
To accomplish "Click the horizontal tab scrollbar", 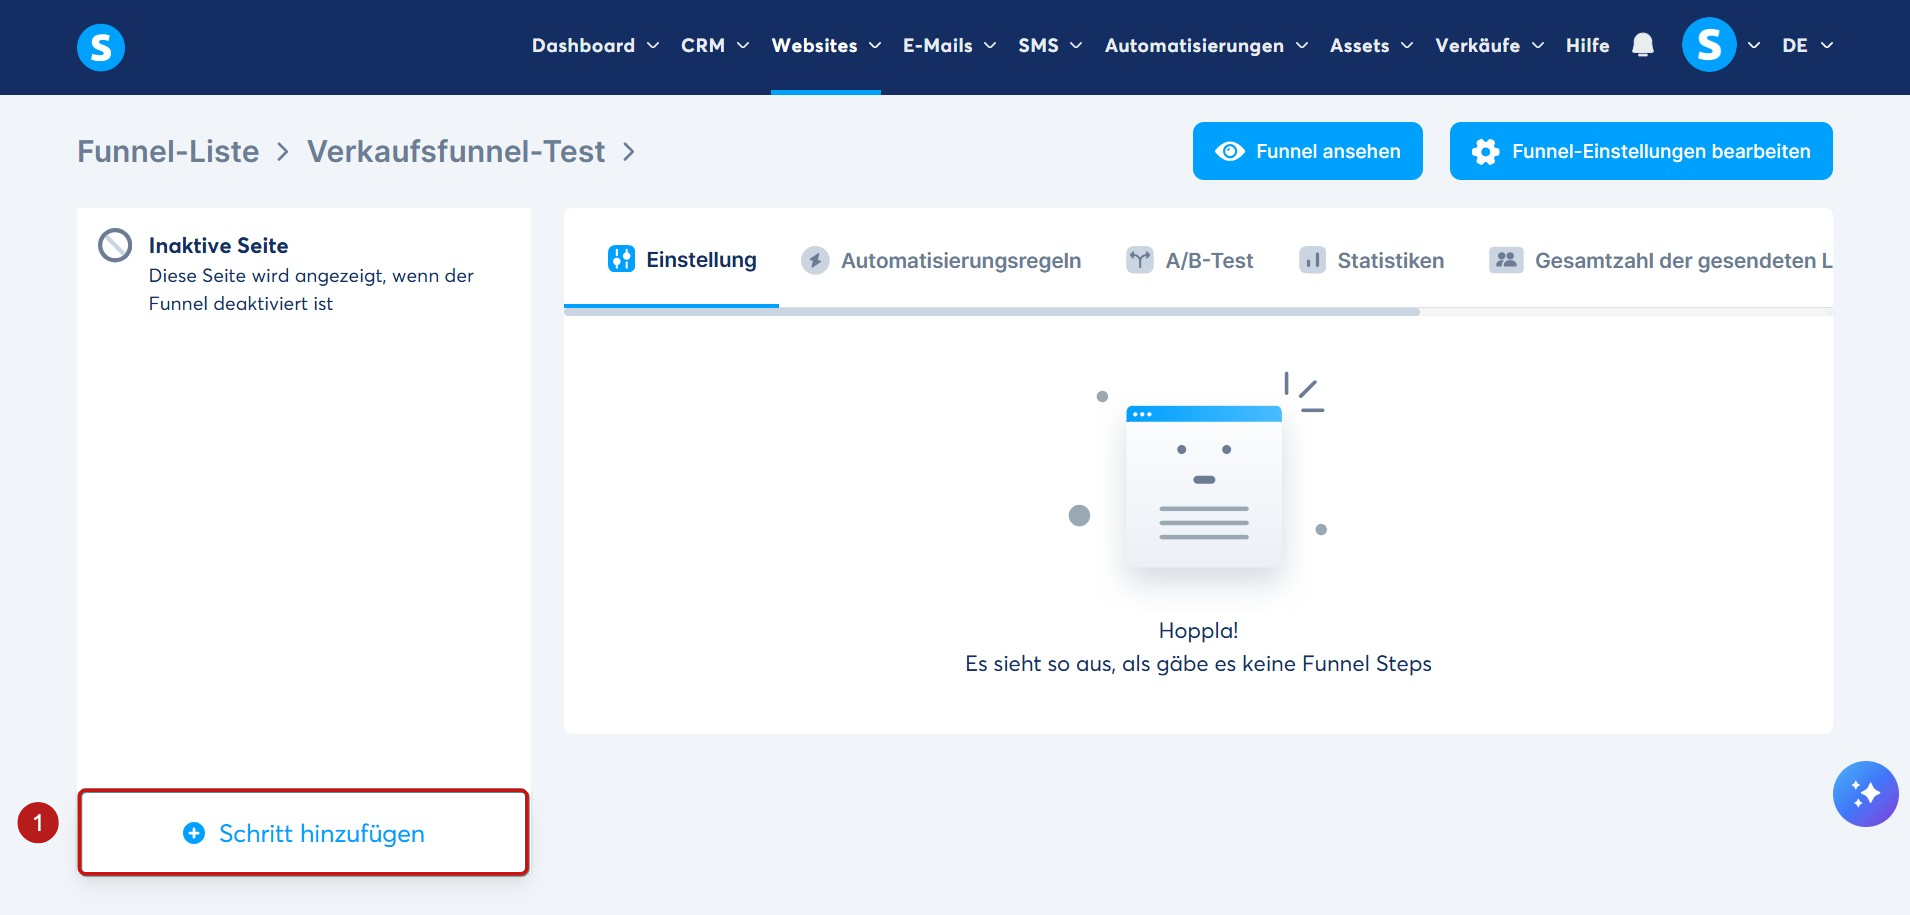I will pyautogui.click(x=991, y=312).
